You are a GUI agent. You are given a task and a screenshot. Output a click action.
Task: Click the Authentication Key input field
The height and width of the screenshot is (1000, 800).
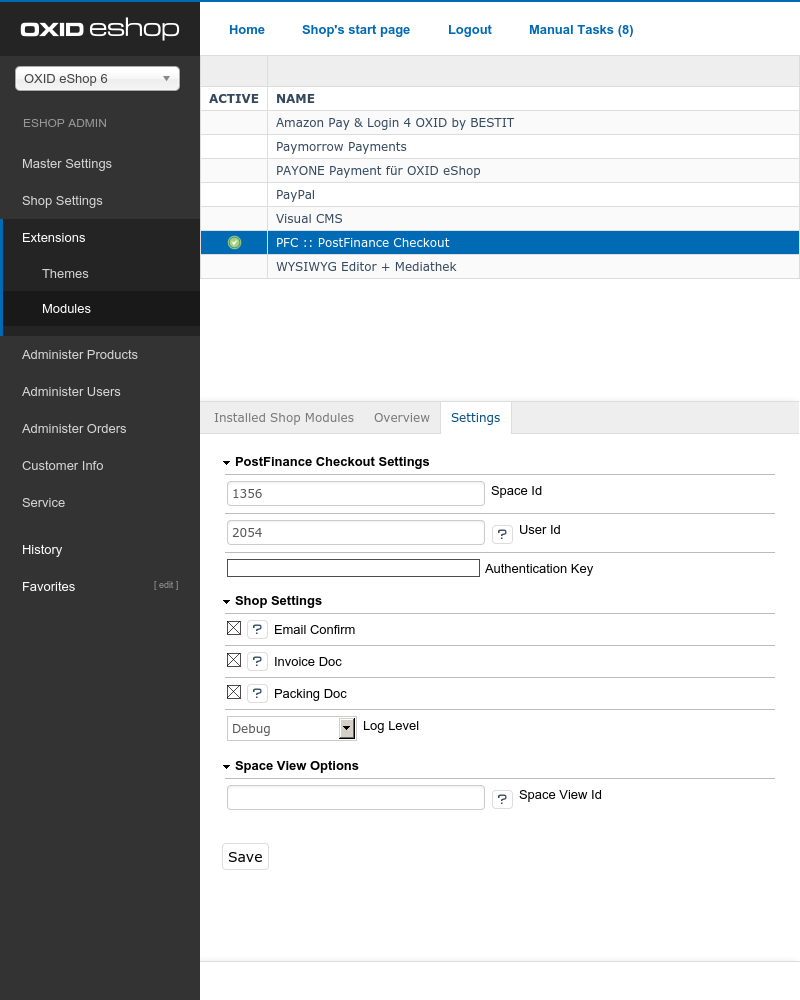click(x=352, y=567)
